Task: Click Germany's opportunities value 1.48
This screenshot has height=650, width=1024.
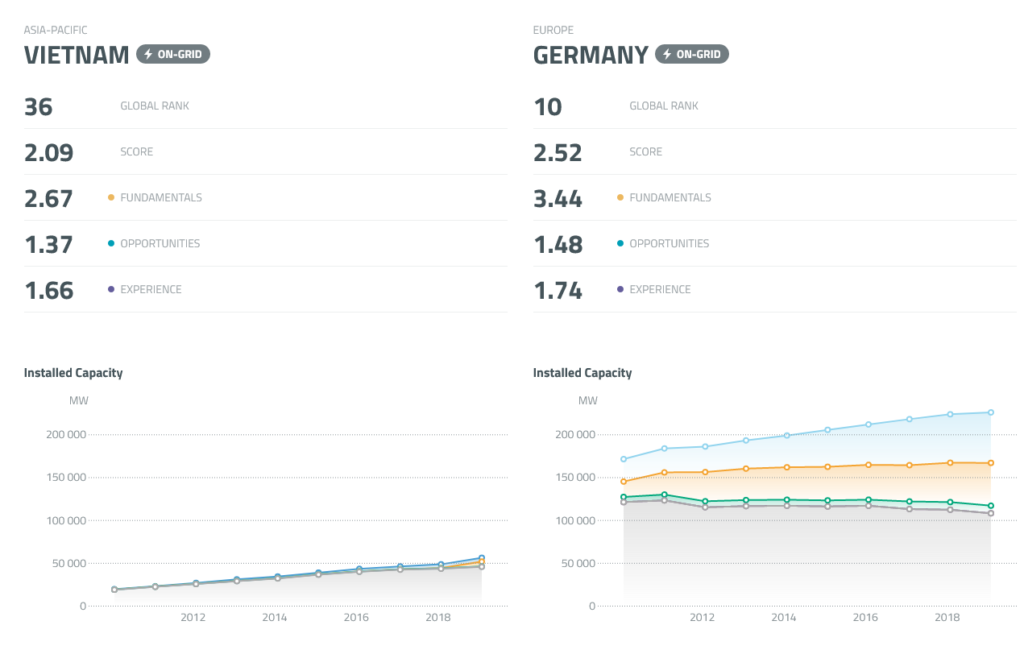Action: tap(558, 244)
